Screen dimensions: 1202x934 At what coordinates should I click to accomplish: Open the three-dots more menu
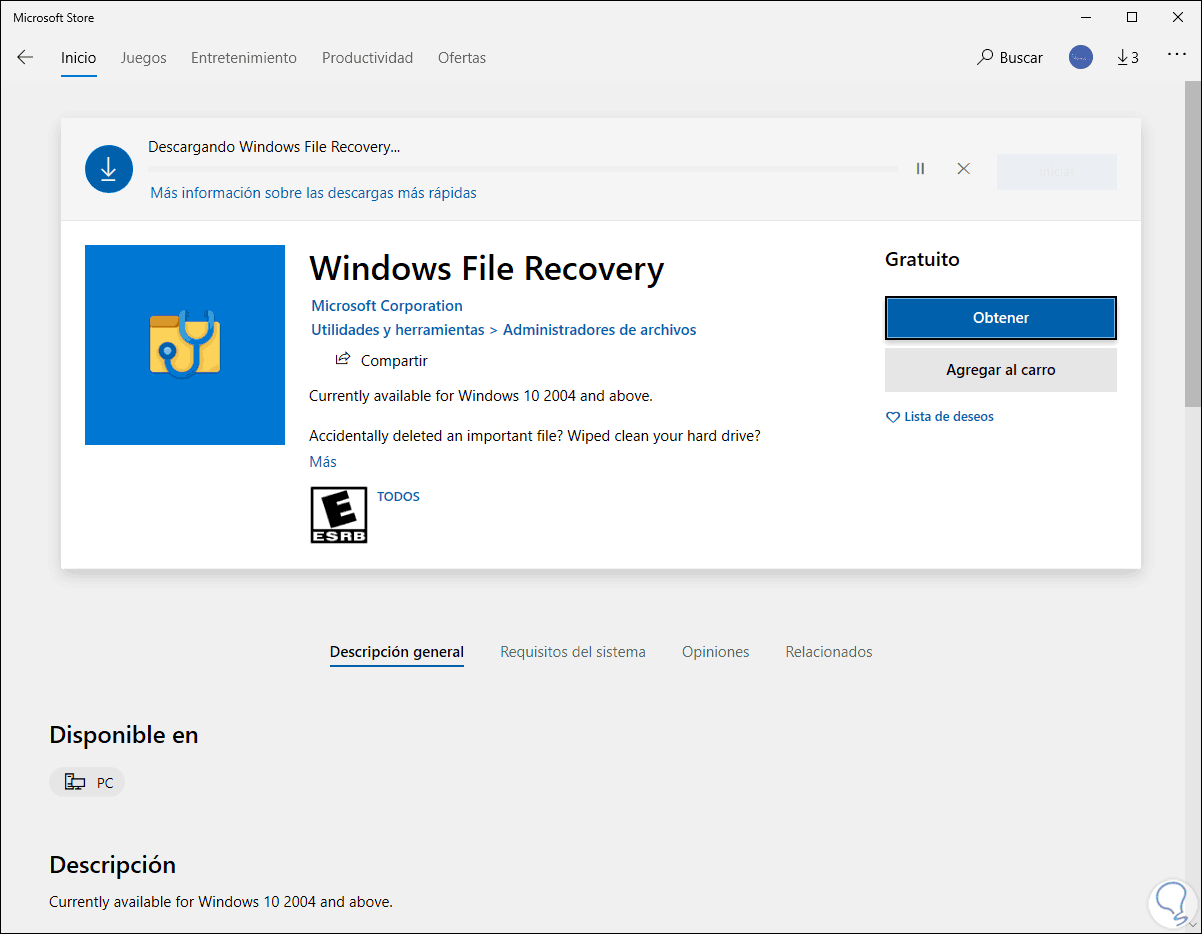point(1177,56)
